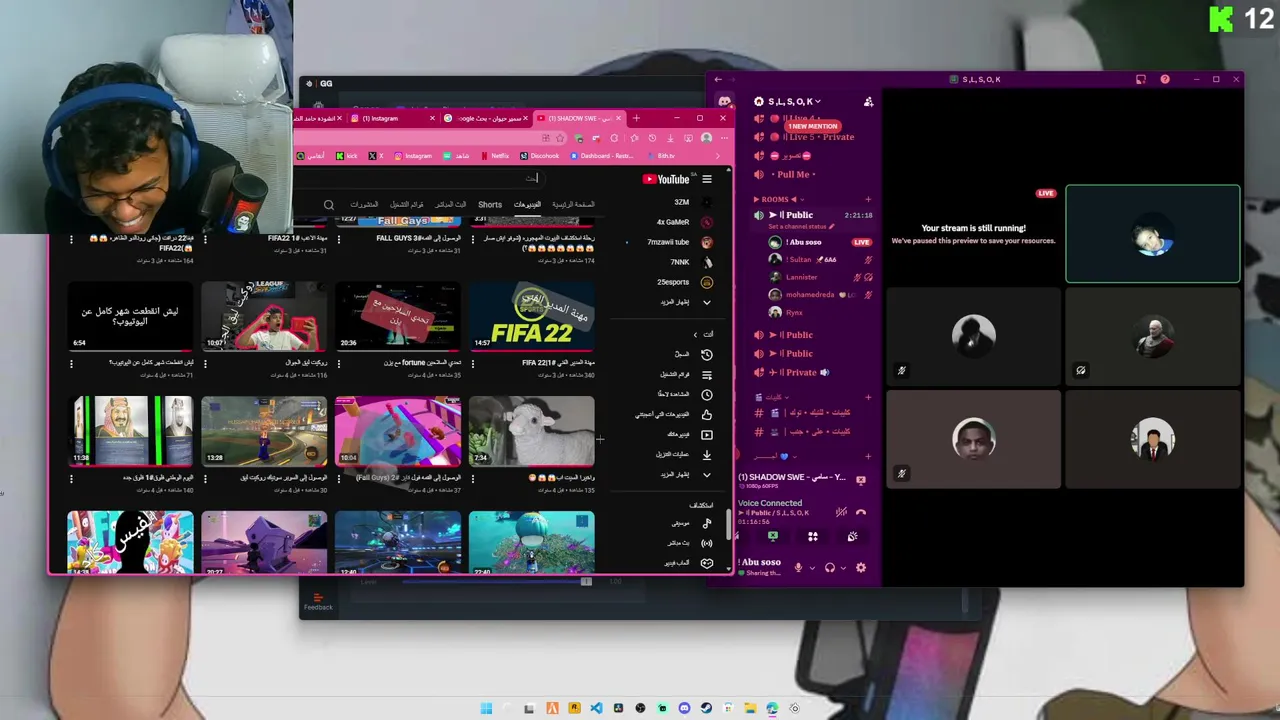Toggle Discord noise suppression icon
This screenshot has height=720, width=1280.
tap(839, 513)
